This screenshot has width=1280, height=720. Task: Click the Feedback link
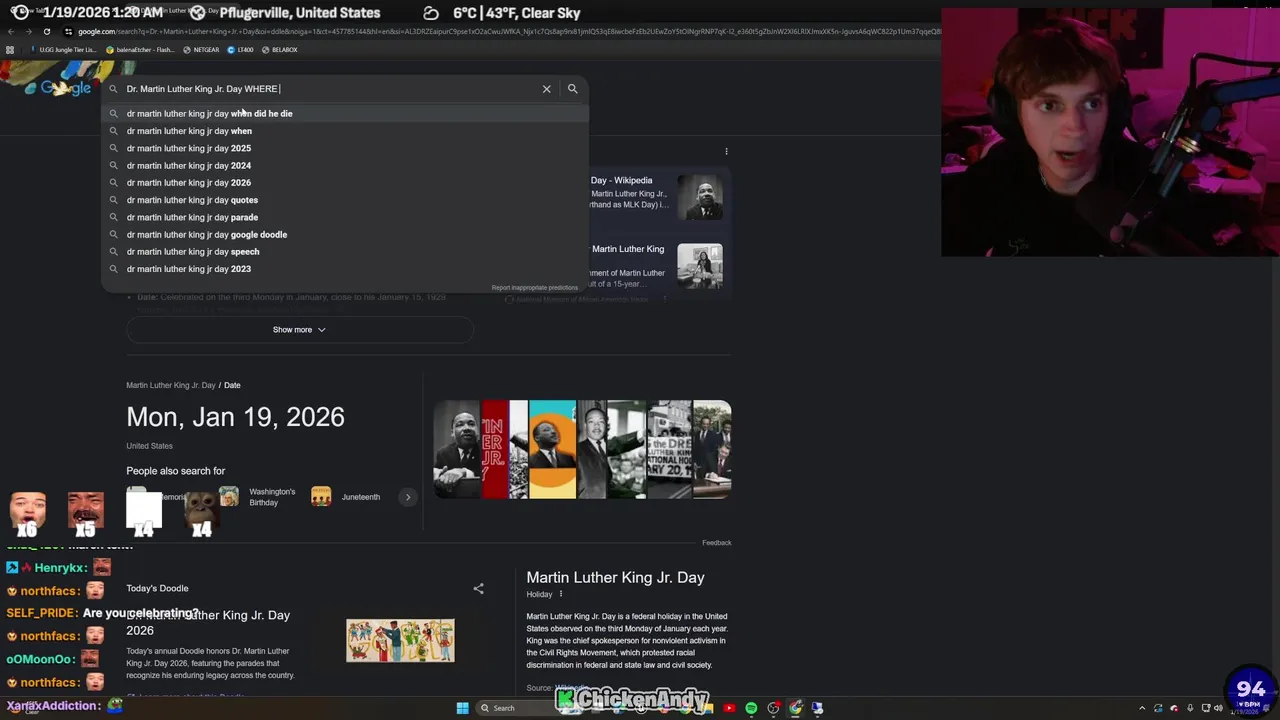click(x=716, y=543)
